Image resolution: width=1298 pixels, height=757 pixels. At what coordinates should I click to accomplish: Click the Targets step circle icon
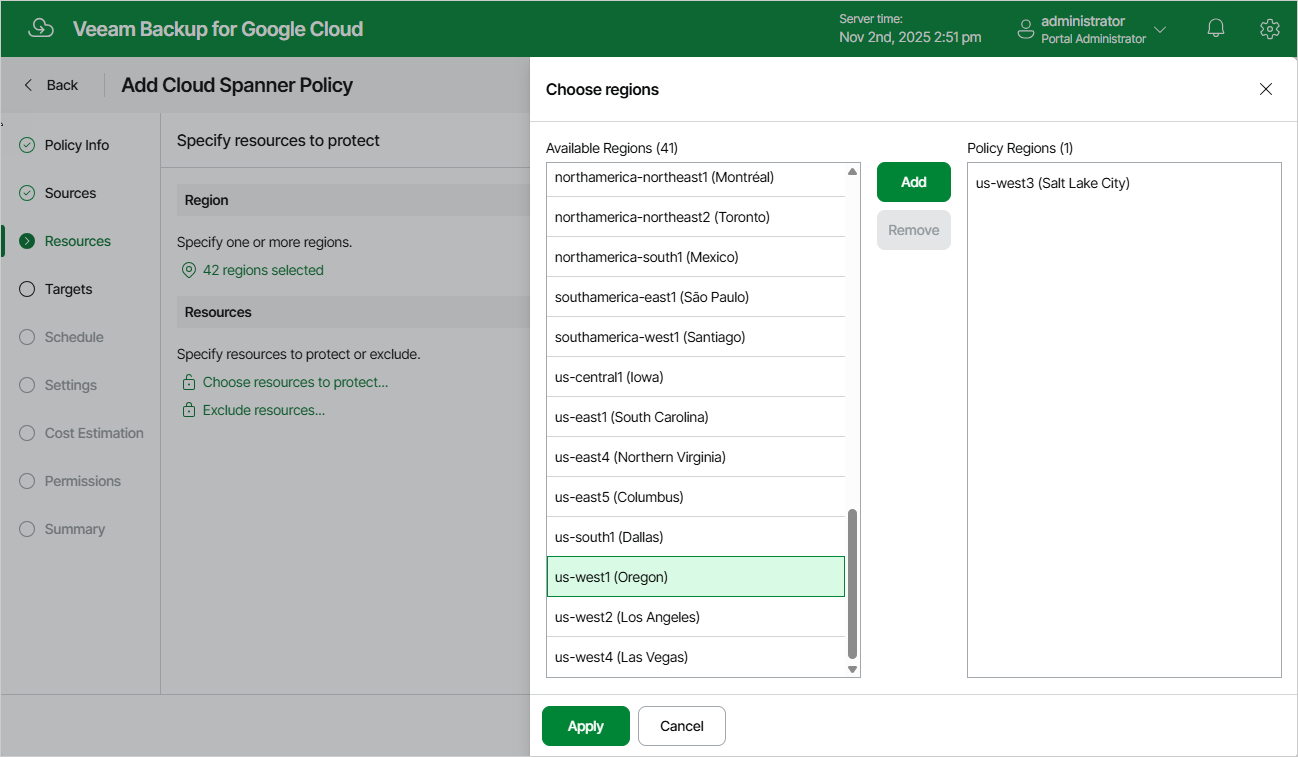(27, 289)
